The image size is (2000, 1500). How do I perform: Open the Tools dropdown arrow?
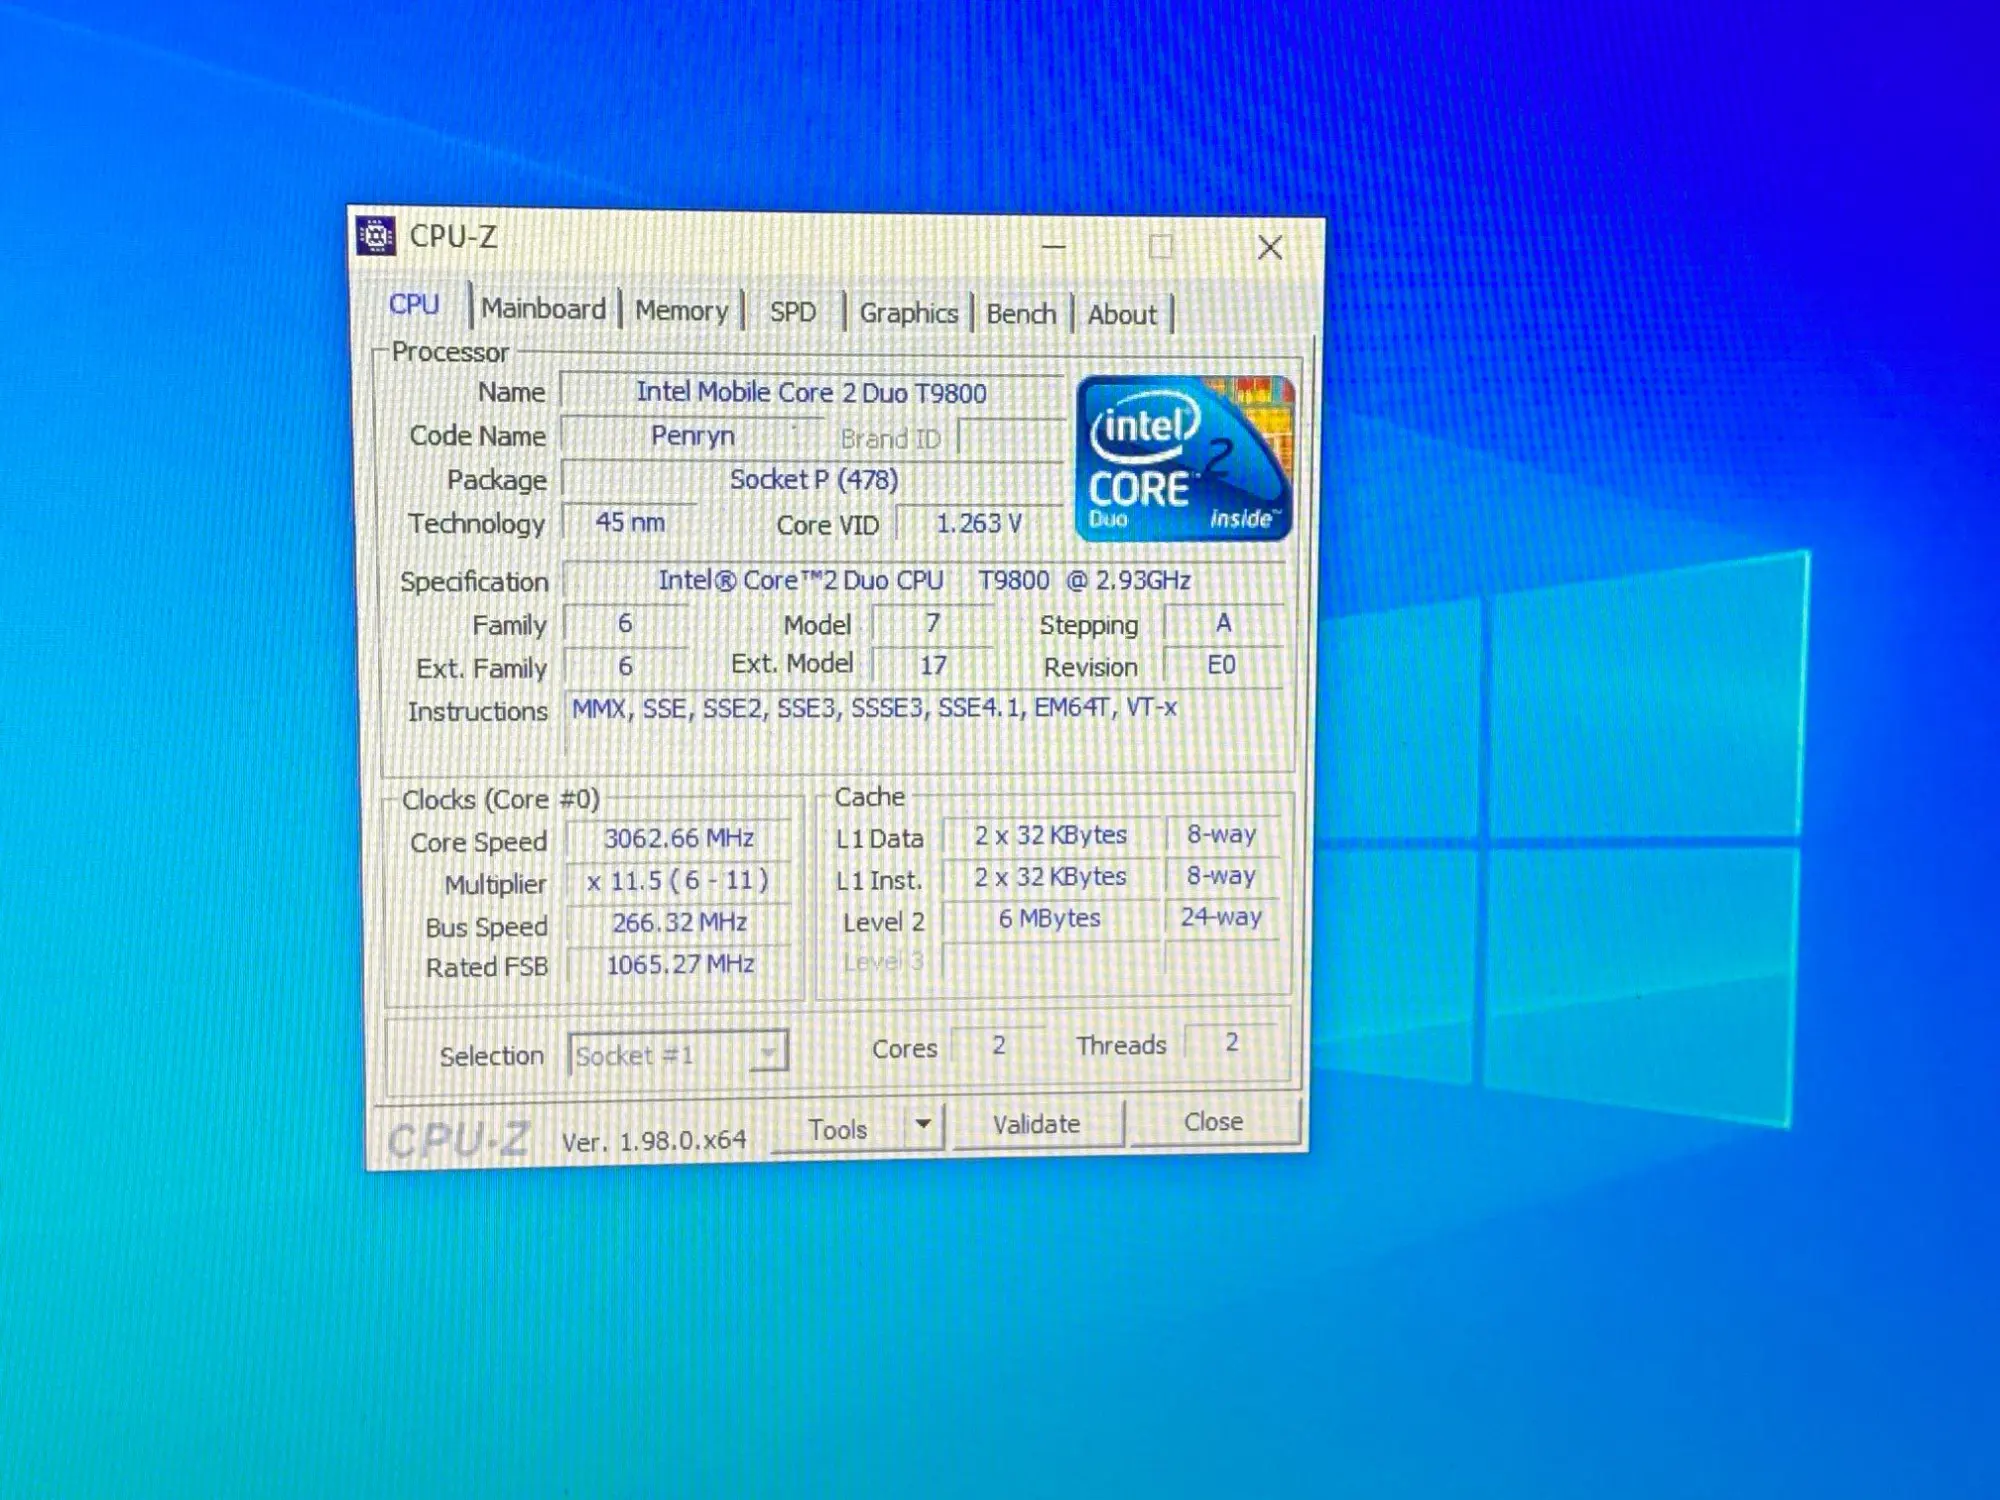pyautogui.click(x=923, y=1125)
